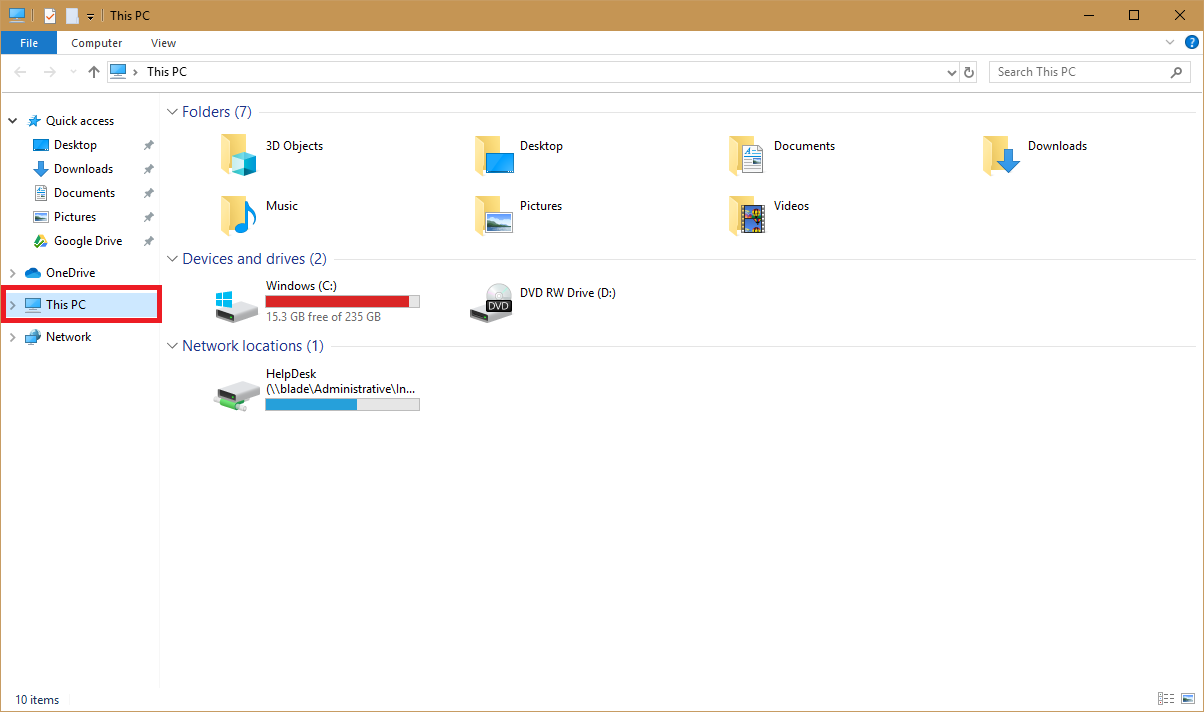Open the 3D Objects folder icon
This screenshot has width=1204, height=712.
(239, 155)
